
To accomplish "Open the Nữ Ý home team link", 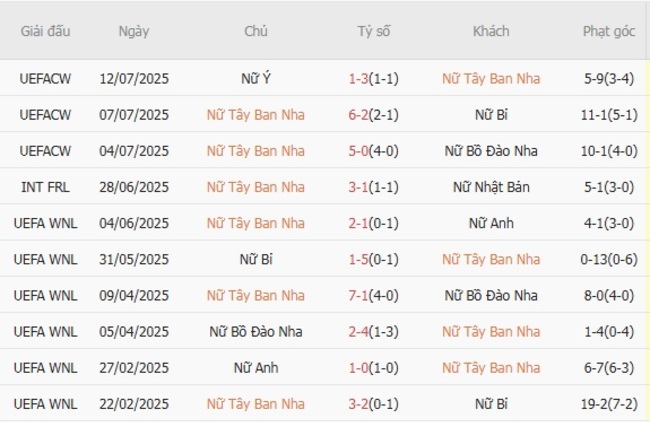I will pyautogui.click(x=255, y=79).
